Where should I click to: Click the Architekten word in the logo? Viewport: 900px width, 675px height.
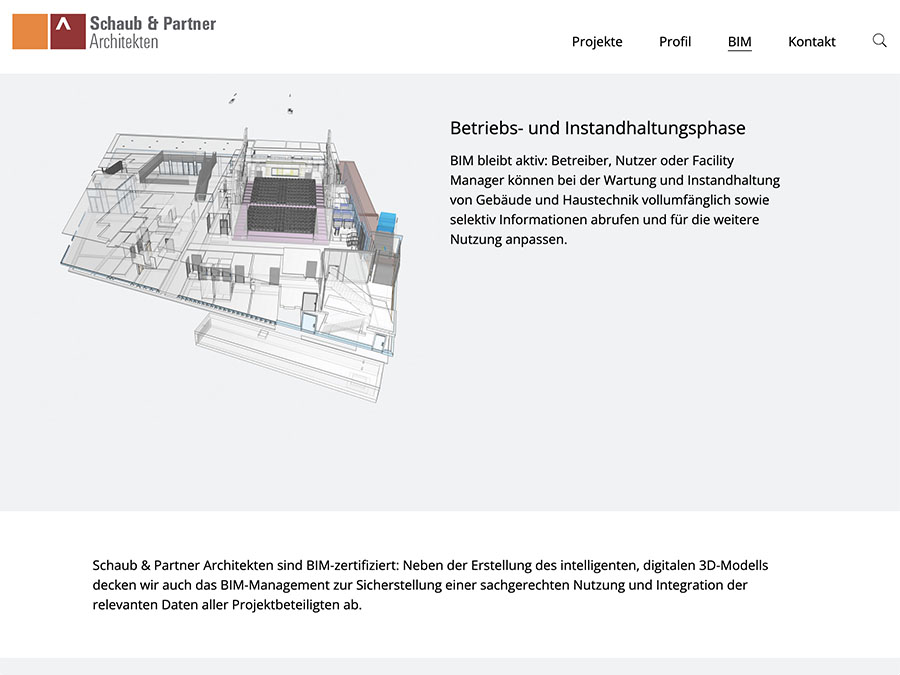coord(123,42)
